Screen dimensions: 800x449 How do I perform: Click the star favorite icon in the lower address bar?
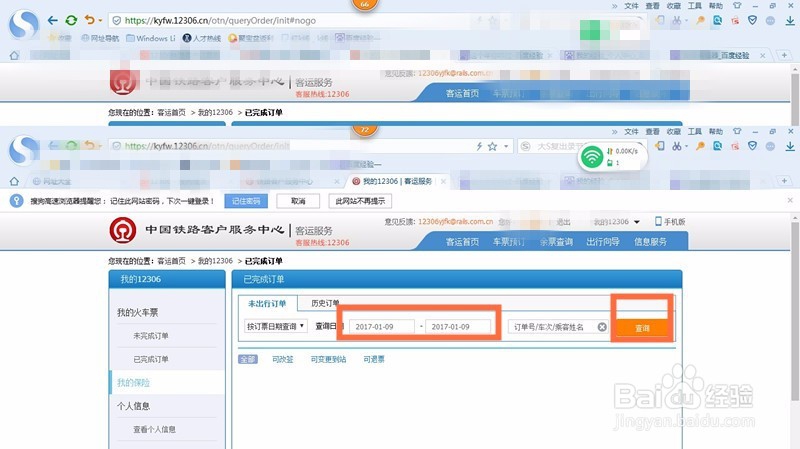pyautogui.click(x=492, y=146)
